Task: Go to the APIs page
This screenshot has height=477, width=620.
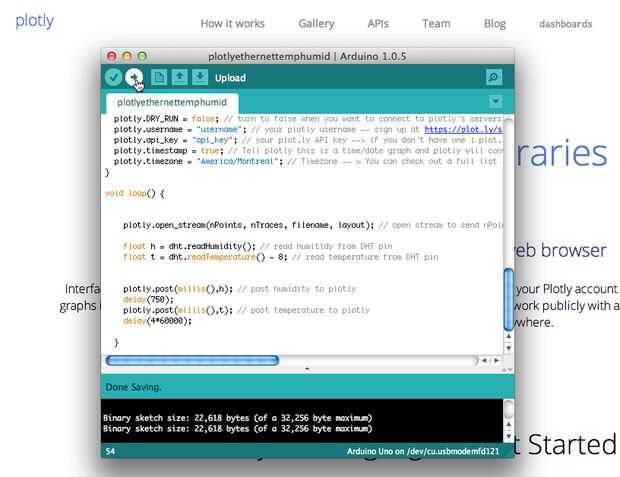Action: point(378,24)
